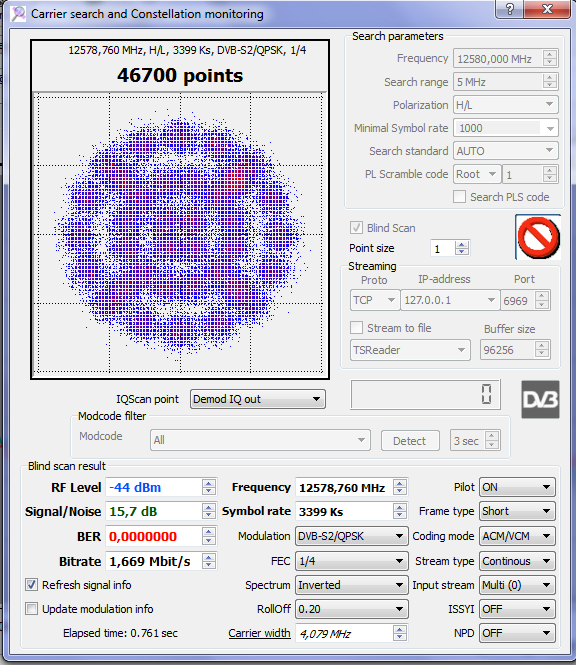Click the magnifier app icon in title bar
The height and width of the screenshot is (665, 576).
coord(18,14)
